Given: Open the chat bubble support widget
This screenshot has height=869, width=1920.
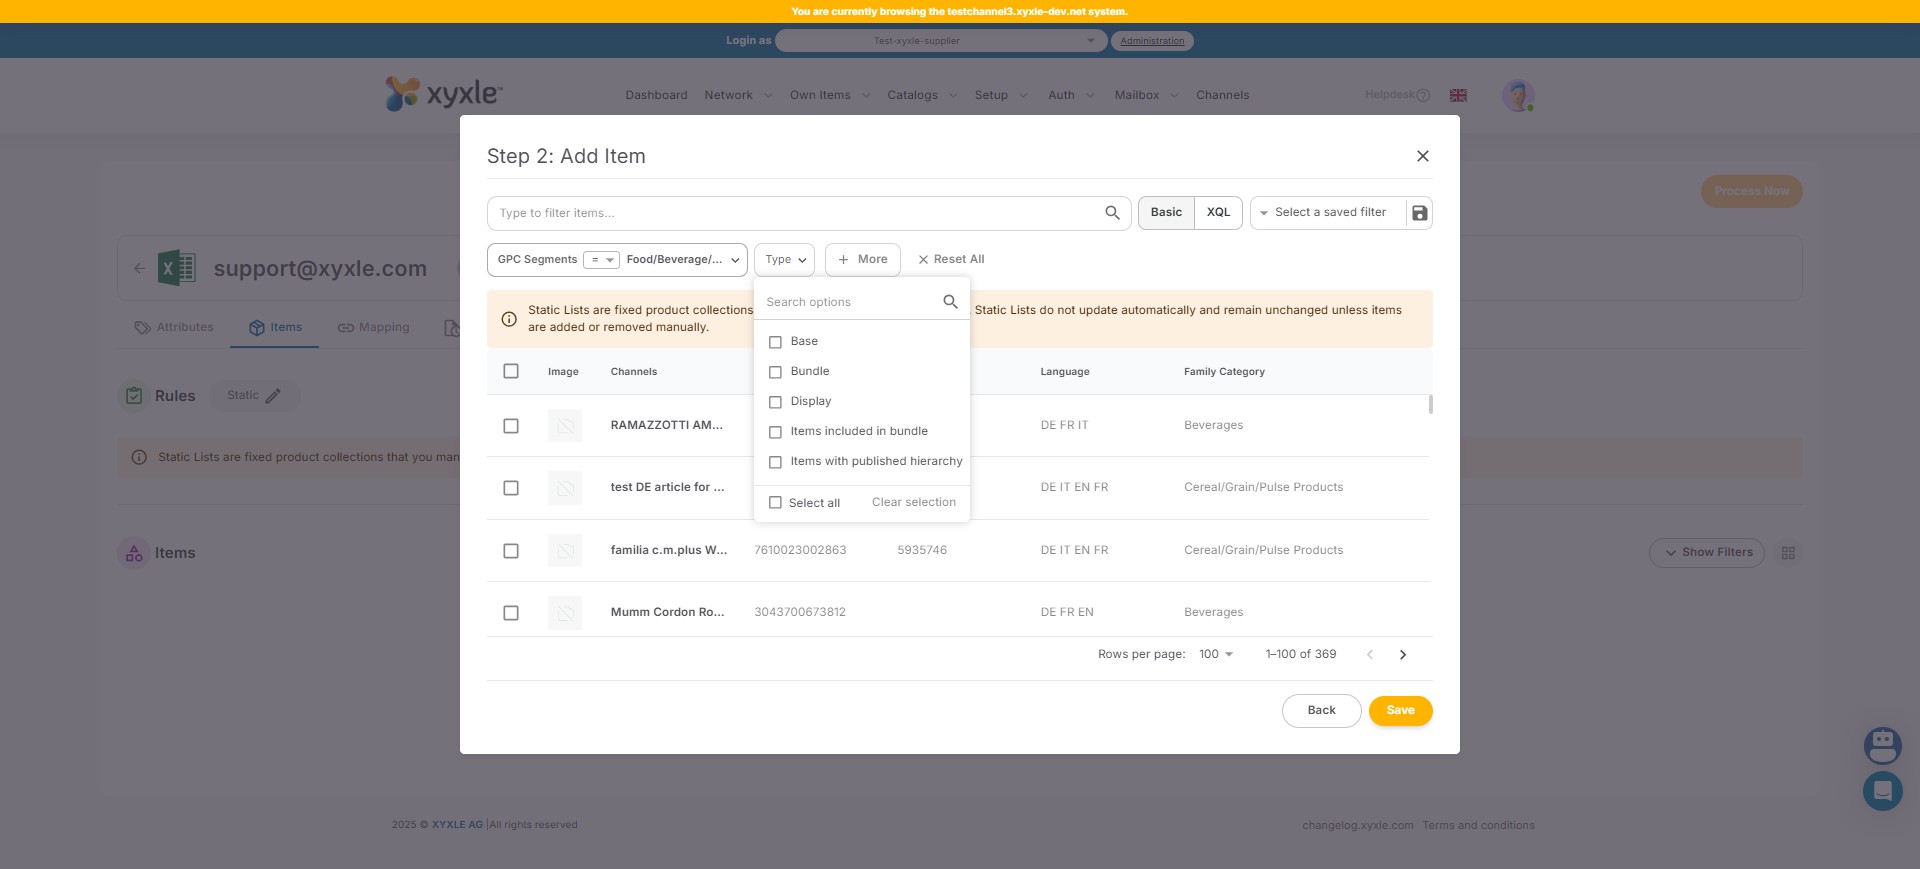Looking at the screenshot, I should click(x=1882, y=791).
